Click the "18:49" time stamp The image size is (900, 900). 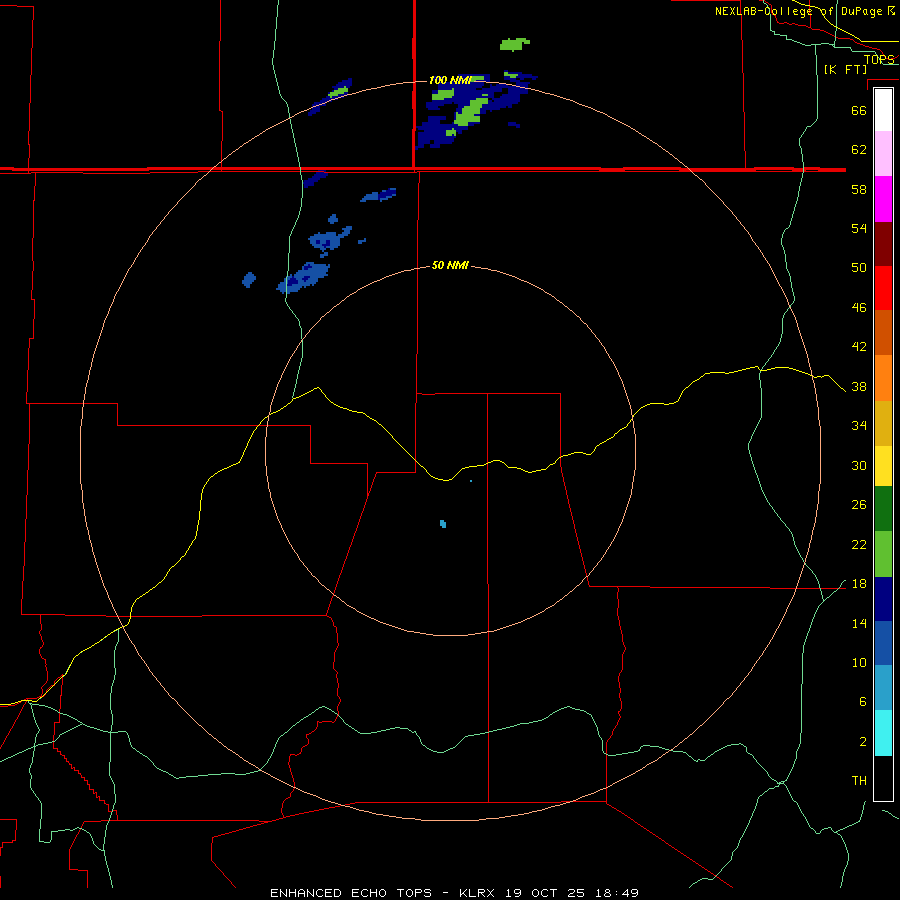click(x=617, y=893)
